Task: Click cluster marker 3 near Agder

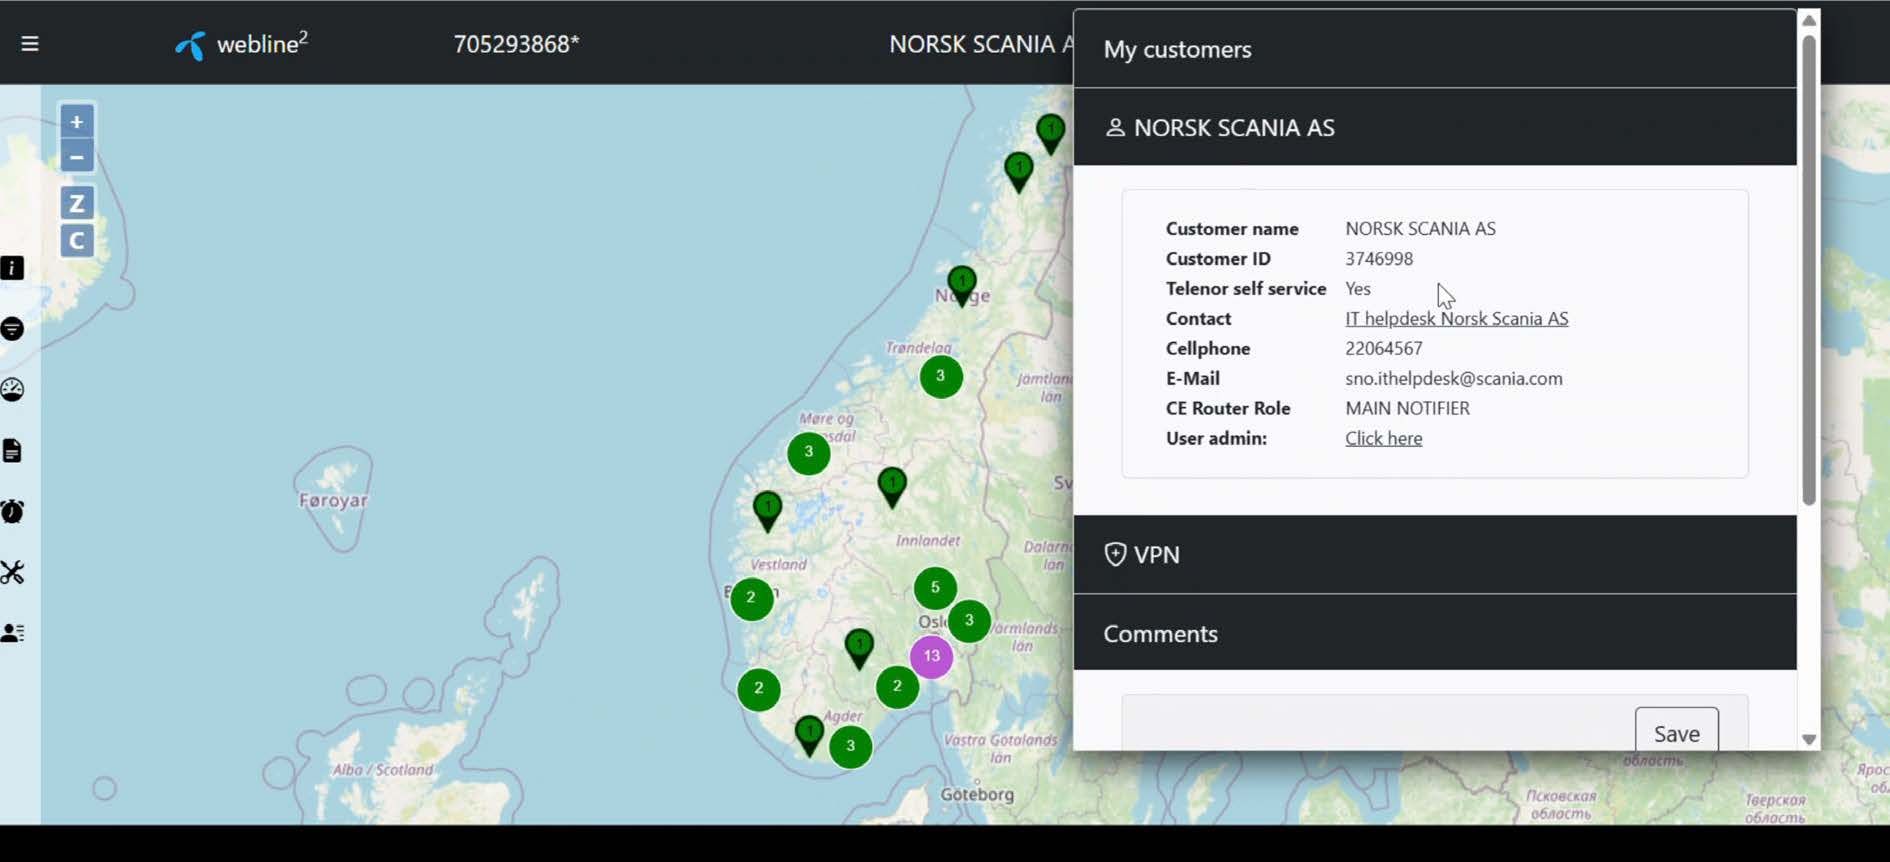Action: 850,746
